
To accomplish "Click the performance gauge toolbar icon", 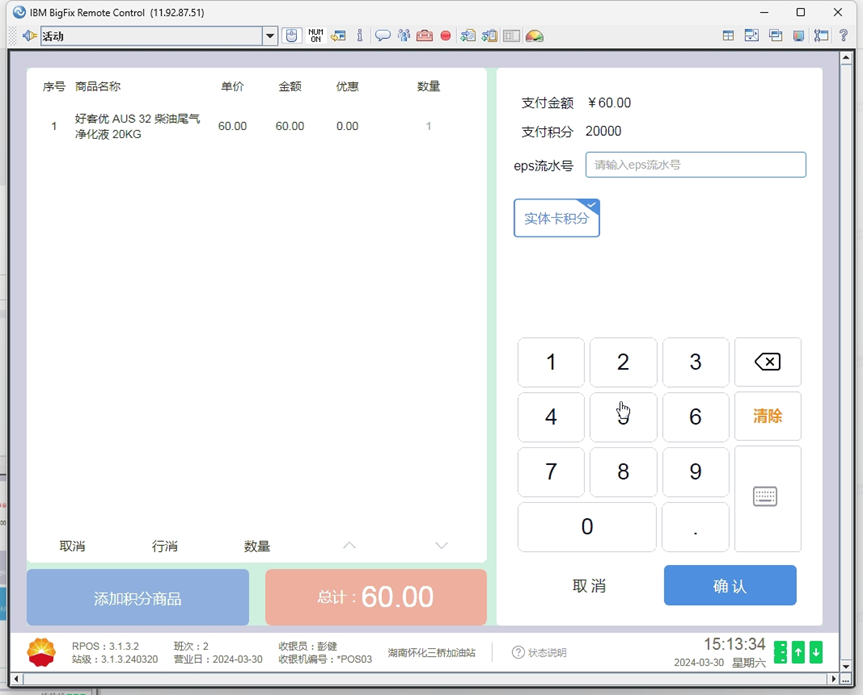I will point(535,36).
